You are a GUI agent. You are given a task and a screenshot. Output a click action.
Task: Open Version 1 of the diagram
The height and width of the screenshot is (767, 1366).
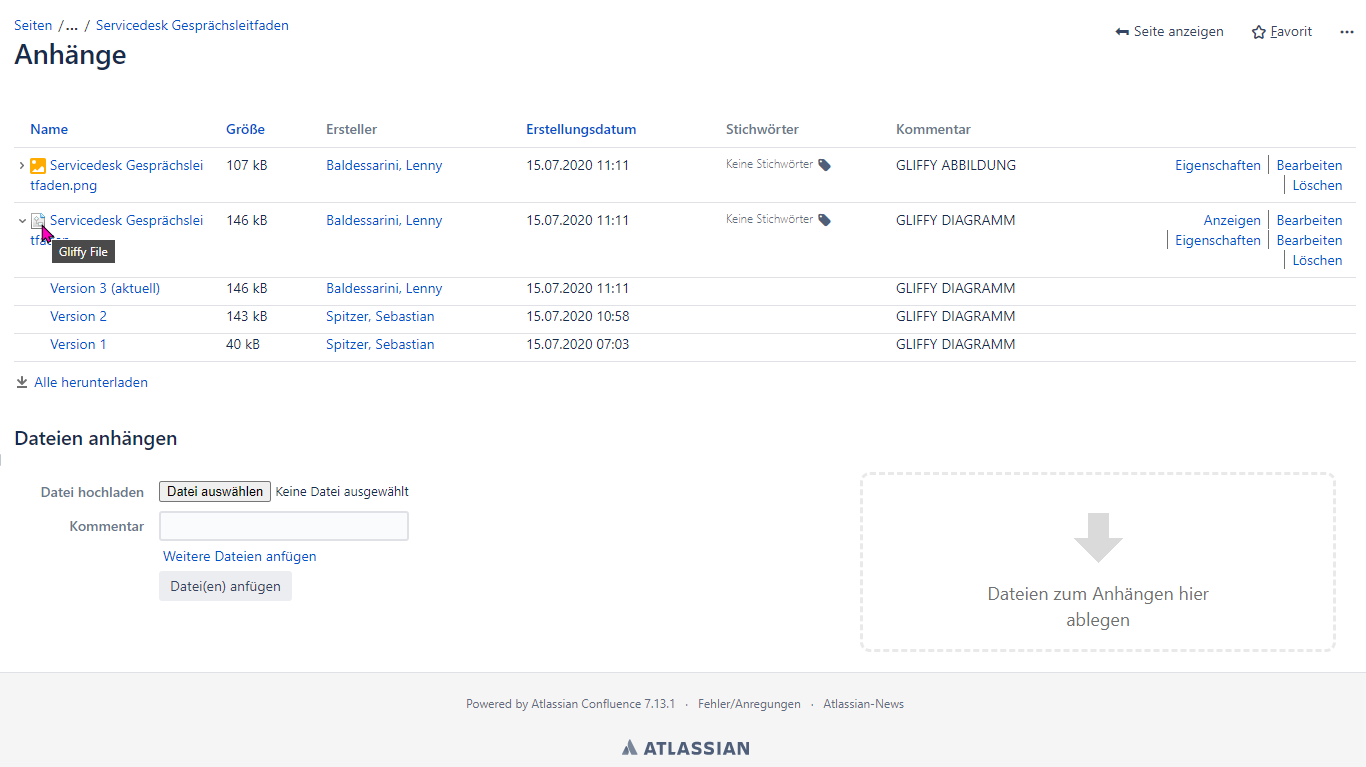click(x=79, y=344)
